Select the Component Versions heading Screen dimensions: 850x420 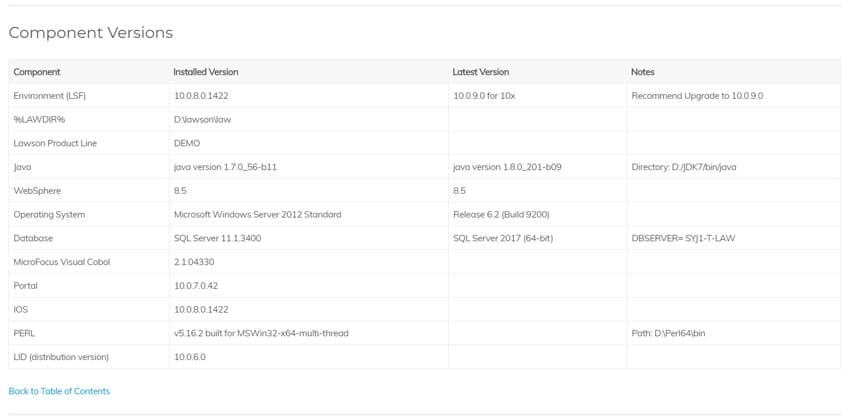(x=91, y=33)
